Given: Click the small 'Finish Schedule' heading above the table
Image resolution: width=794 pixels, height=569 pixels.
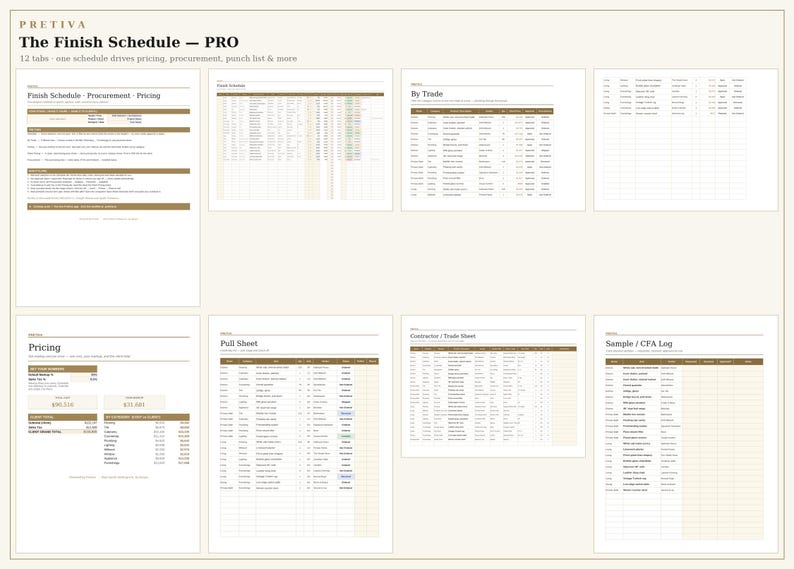Looking at the screenshot, I should click(x=231, y=86).
